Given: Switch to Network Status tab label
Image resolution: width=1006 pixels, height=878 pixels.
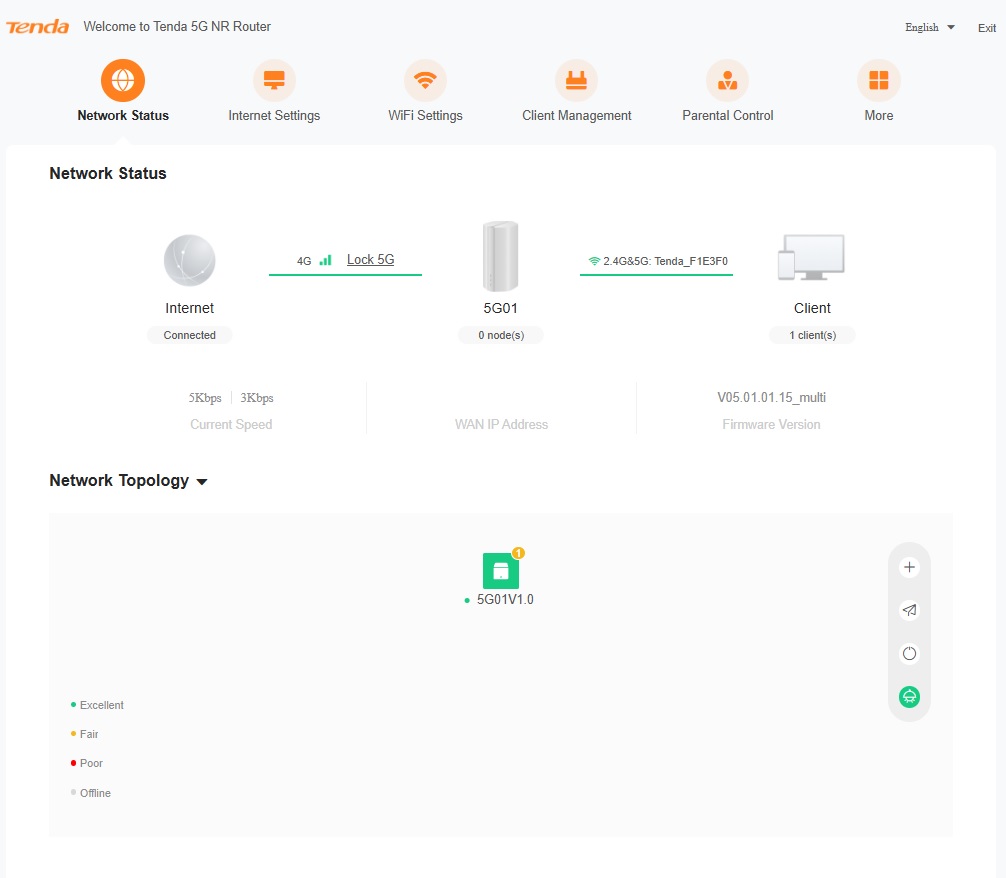Looking at the screenshot, I should click(123, 116).
